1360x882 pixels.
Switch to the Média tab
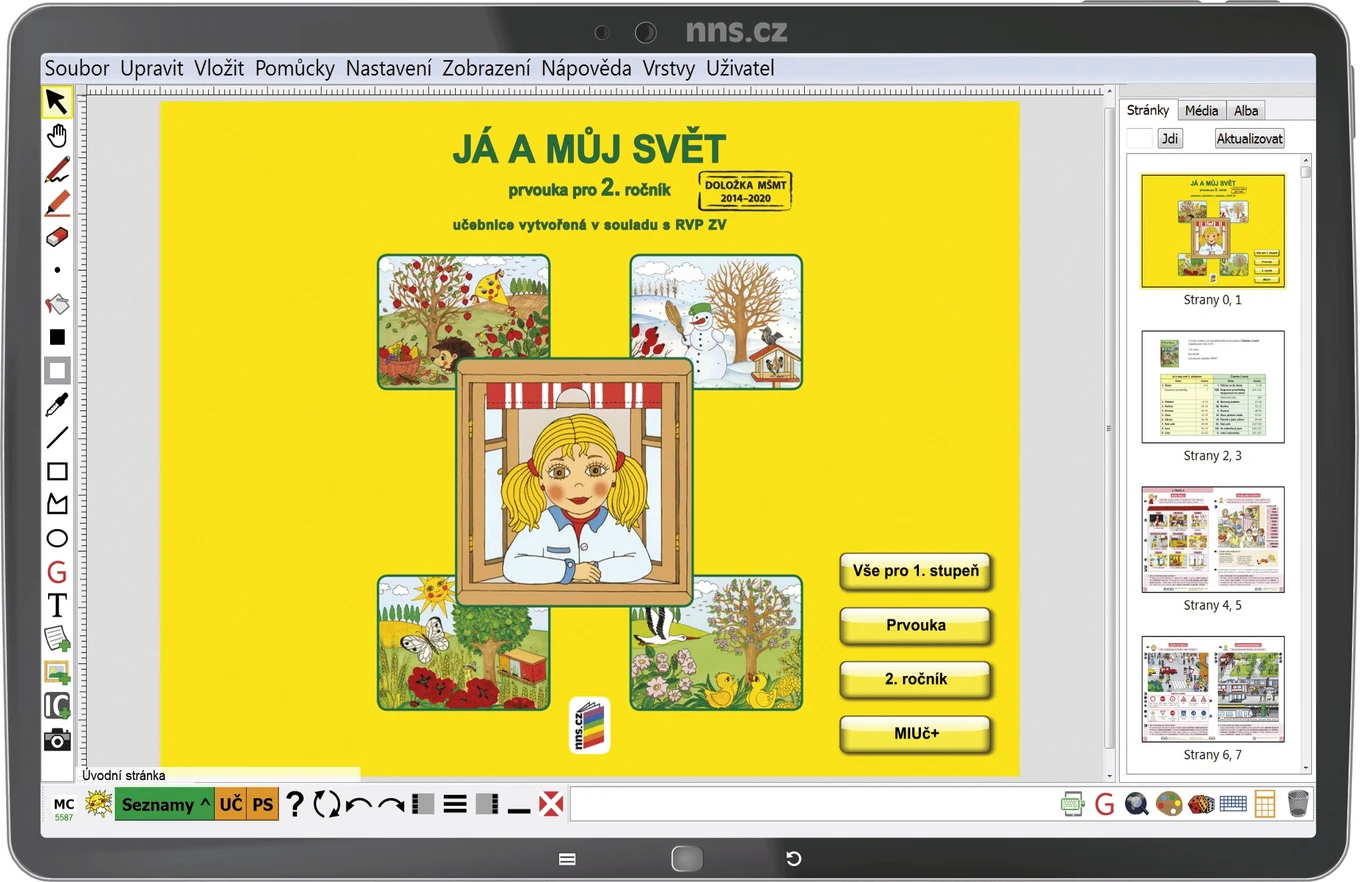coord(1202,110)
